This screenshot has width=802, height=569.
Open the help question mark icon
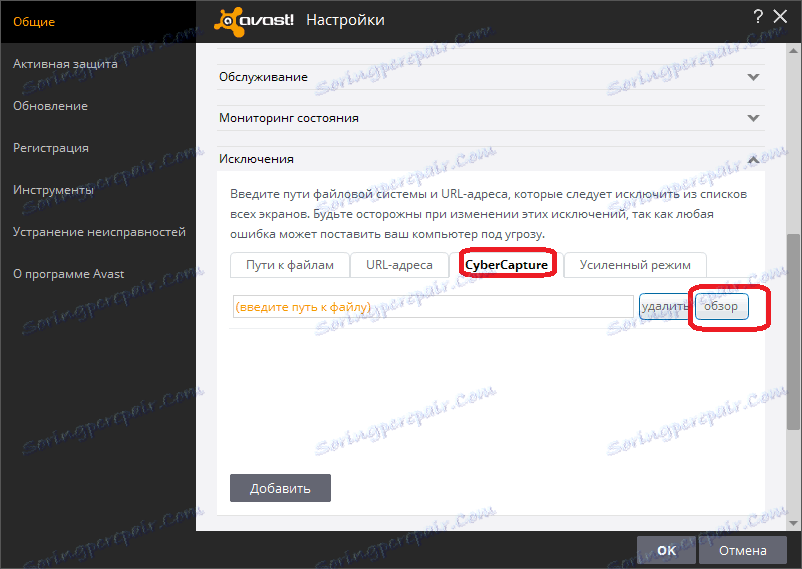click(x=758, y=17)
